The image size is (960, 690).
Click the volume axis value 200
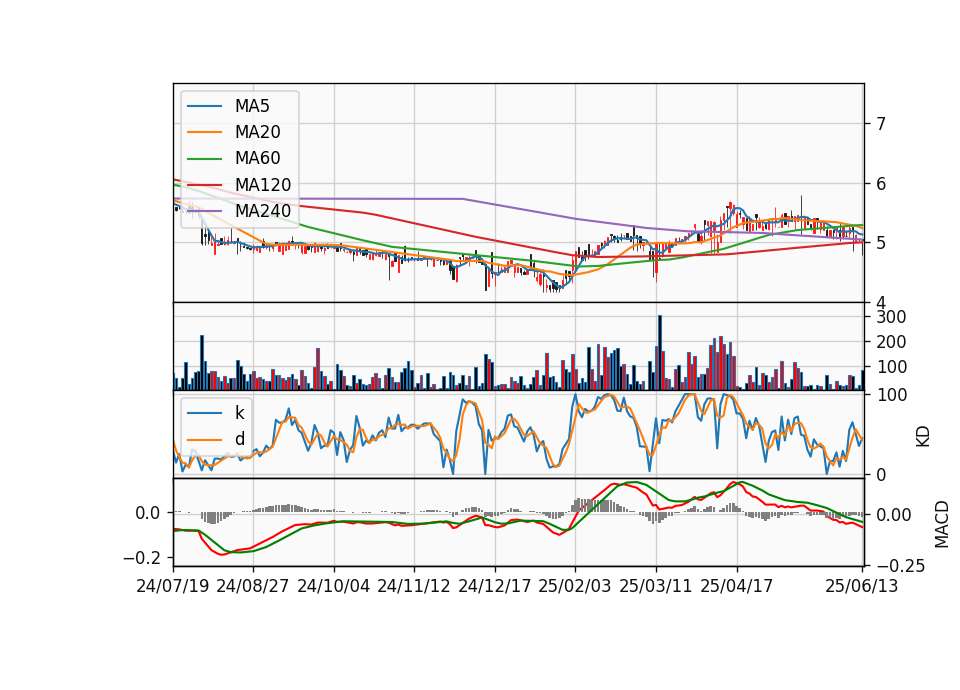(x=891, y=342)
